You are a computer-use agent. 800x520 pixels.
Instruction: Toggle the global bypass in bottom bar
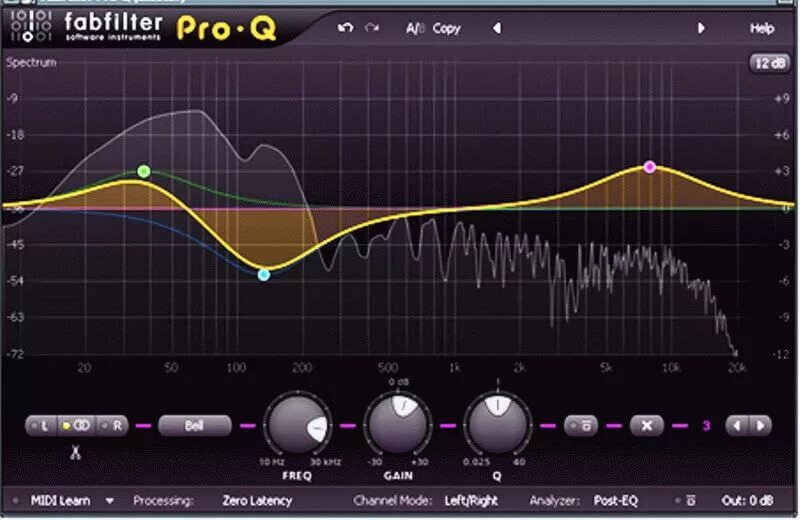[x=685, y=501]
